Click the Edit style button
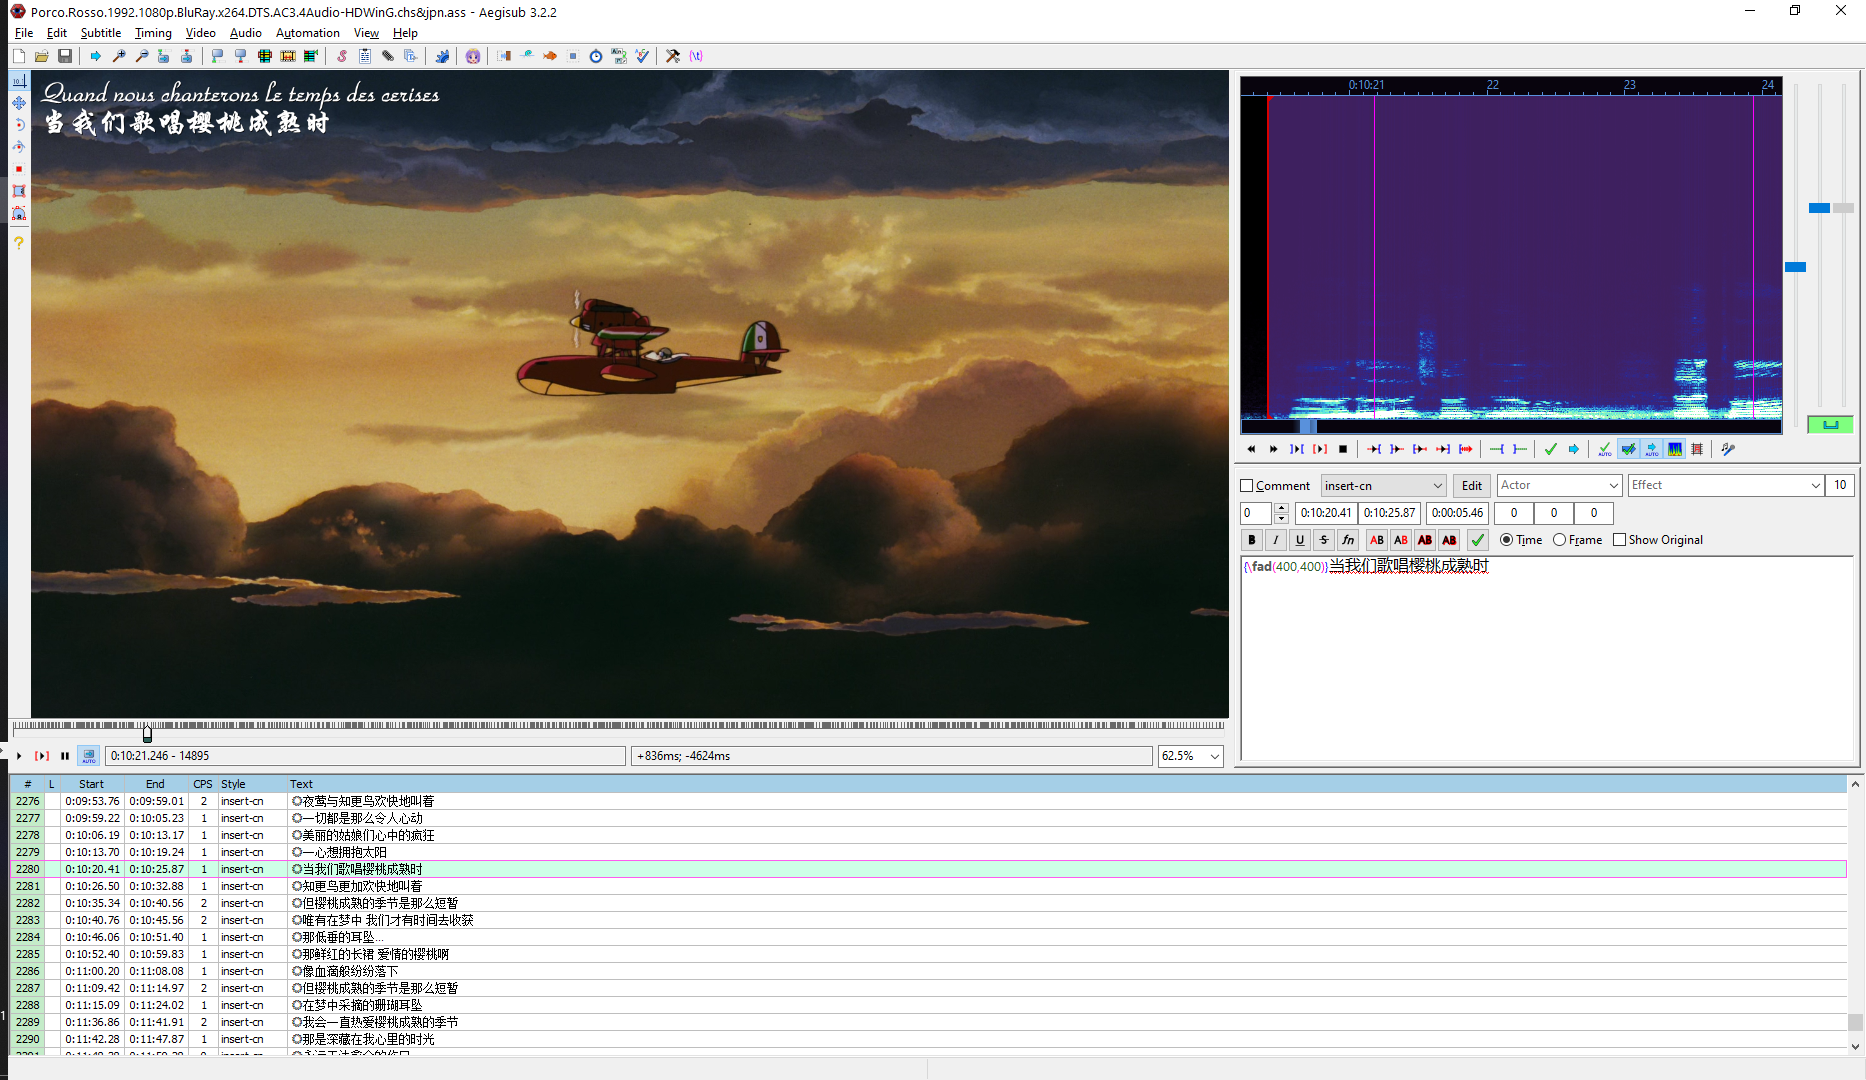The height and width of the screenshot is (1080, 1866). pyautogui.click(x=1472, y=486)
